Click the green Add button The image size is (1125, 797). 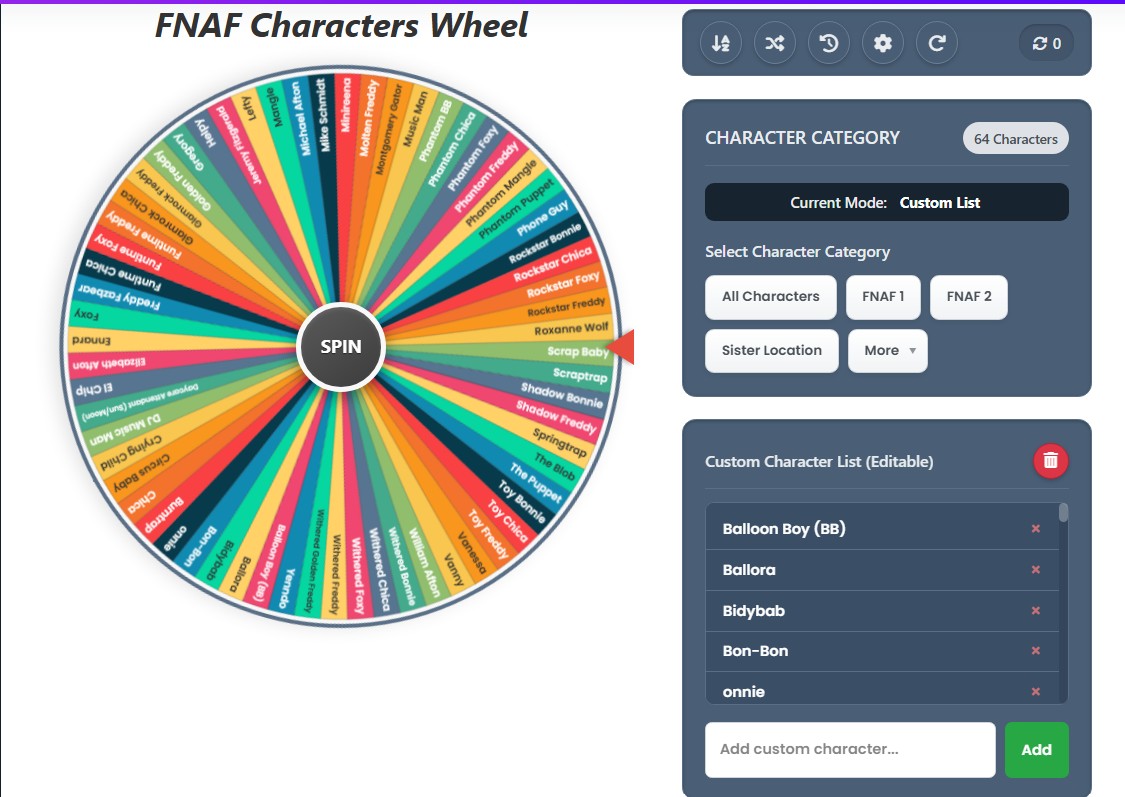1037,750
